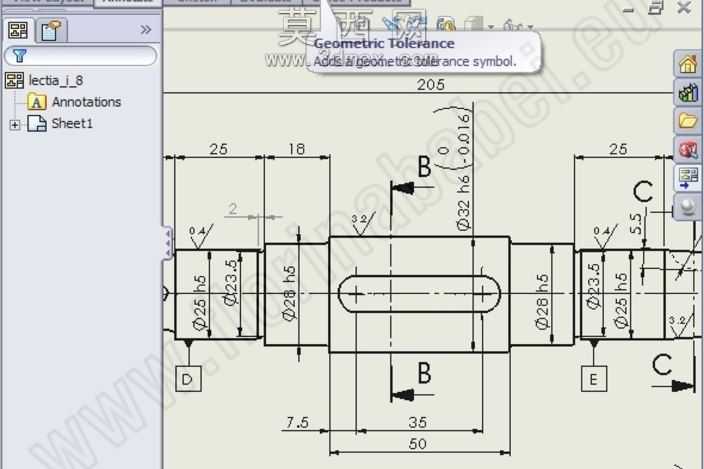704x469 pixels.
Task: Click the display style cube icon
Action: (474, 25)
